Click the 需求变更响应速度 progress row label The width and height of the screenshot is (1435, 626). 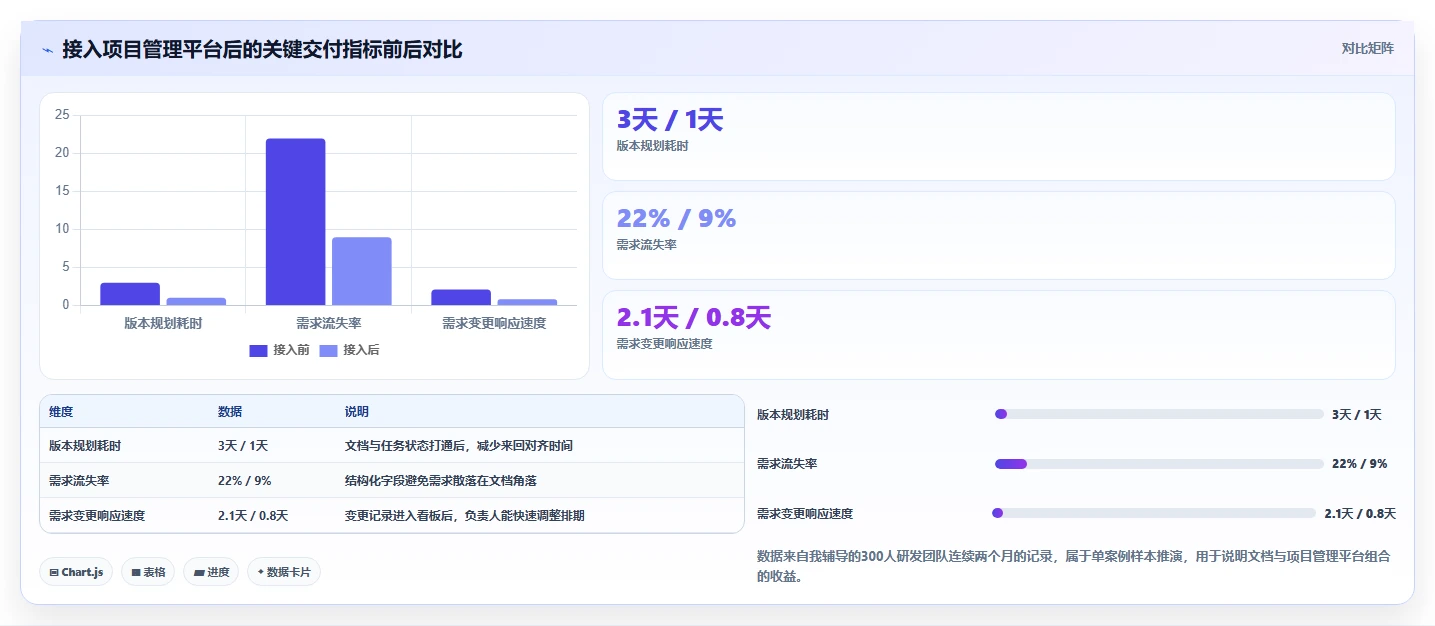[x=805, y=514]
